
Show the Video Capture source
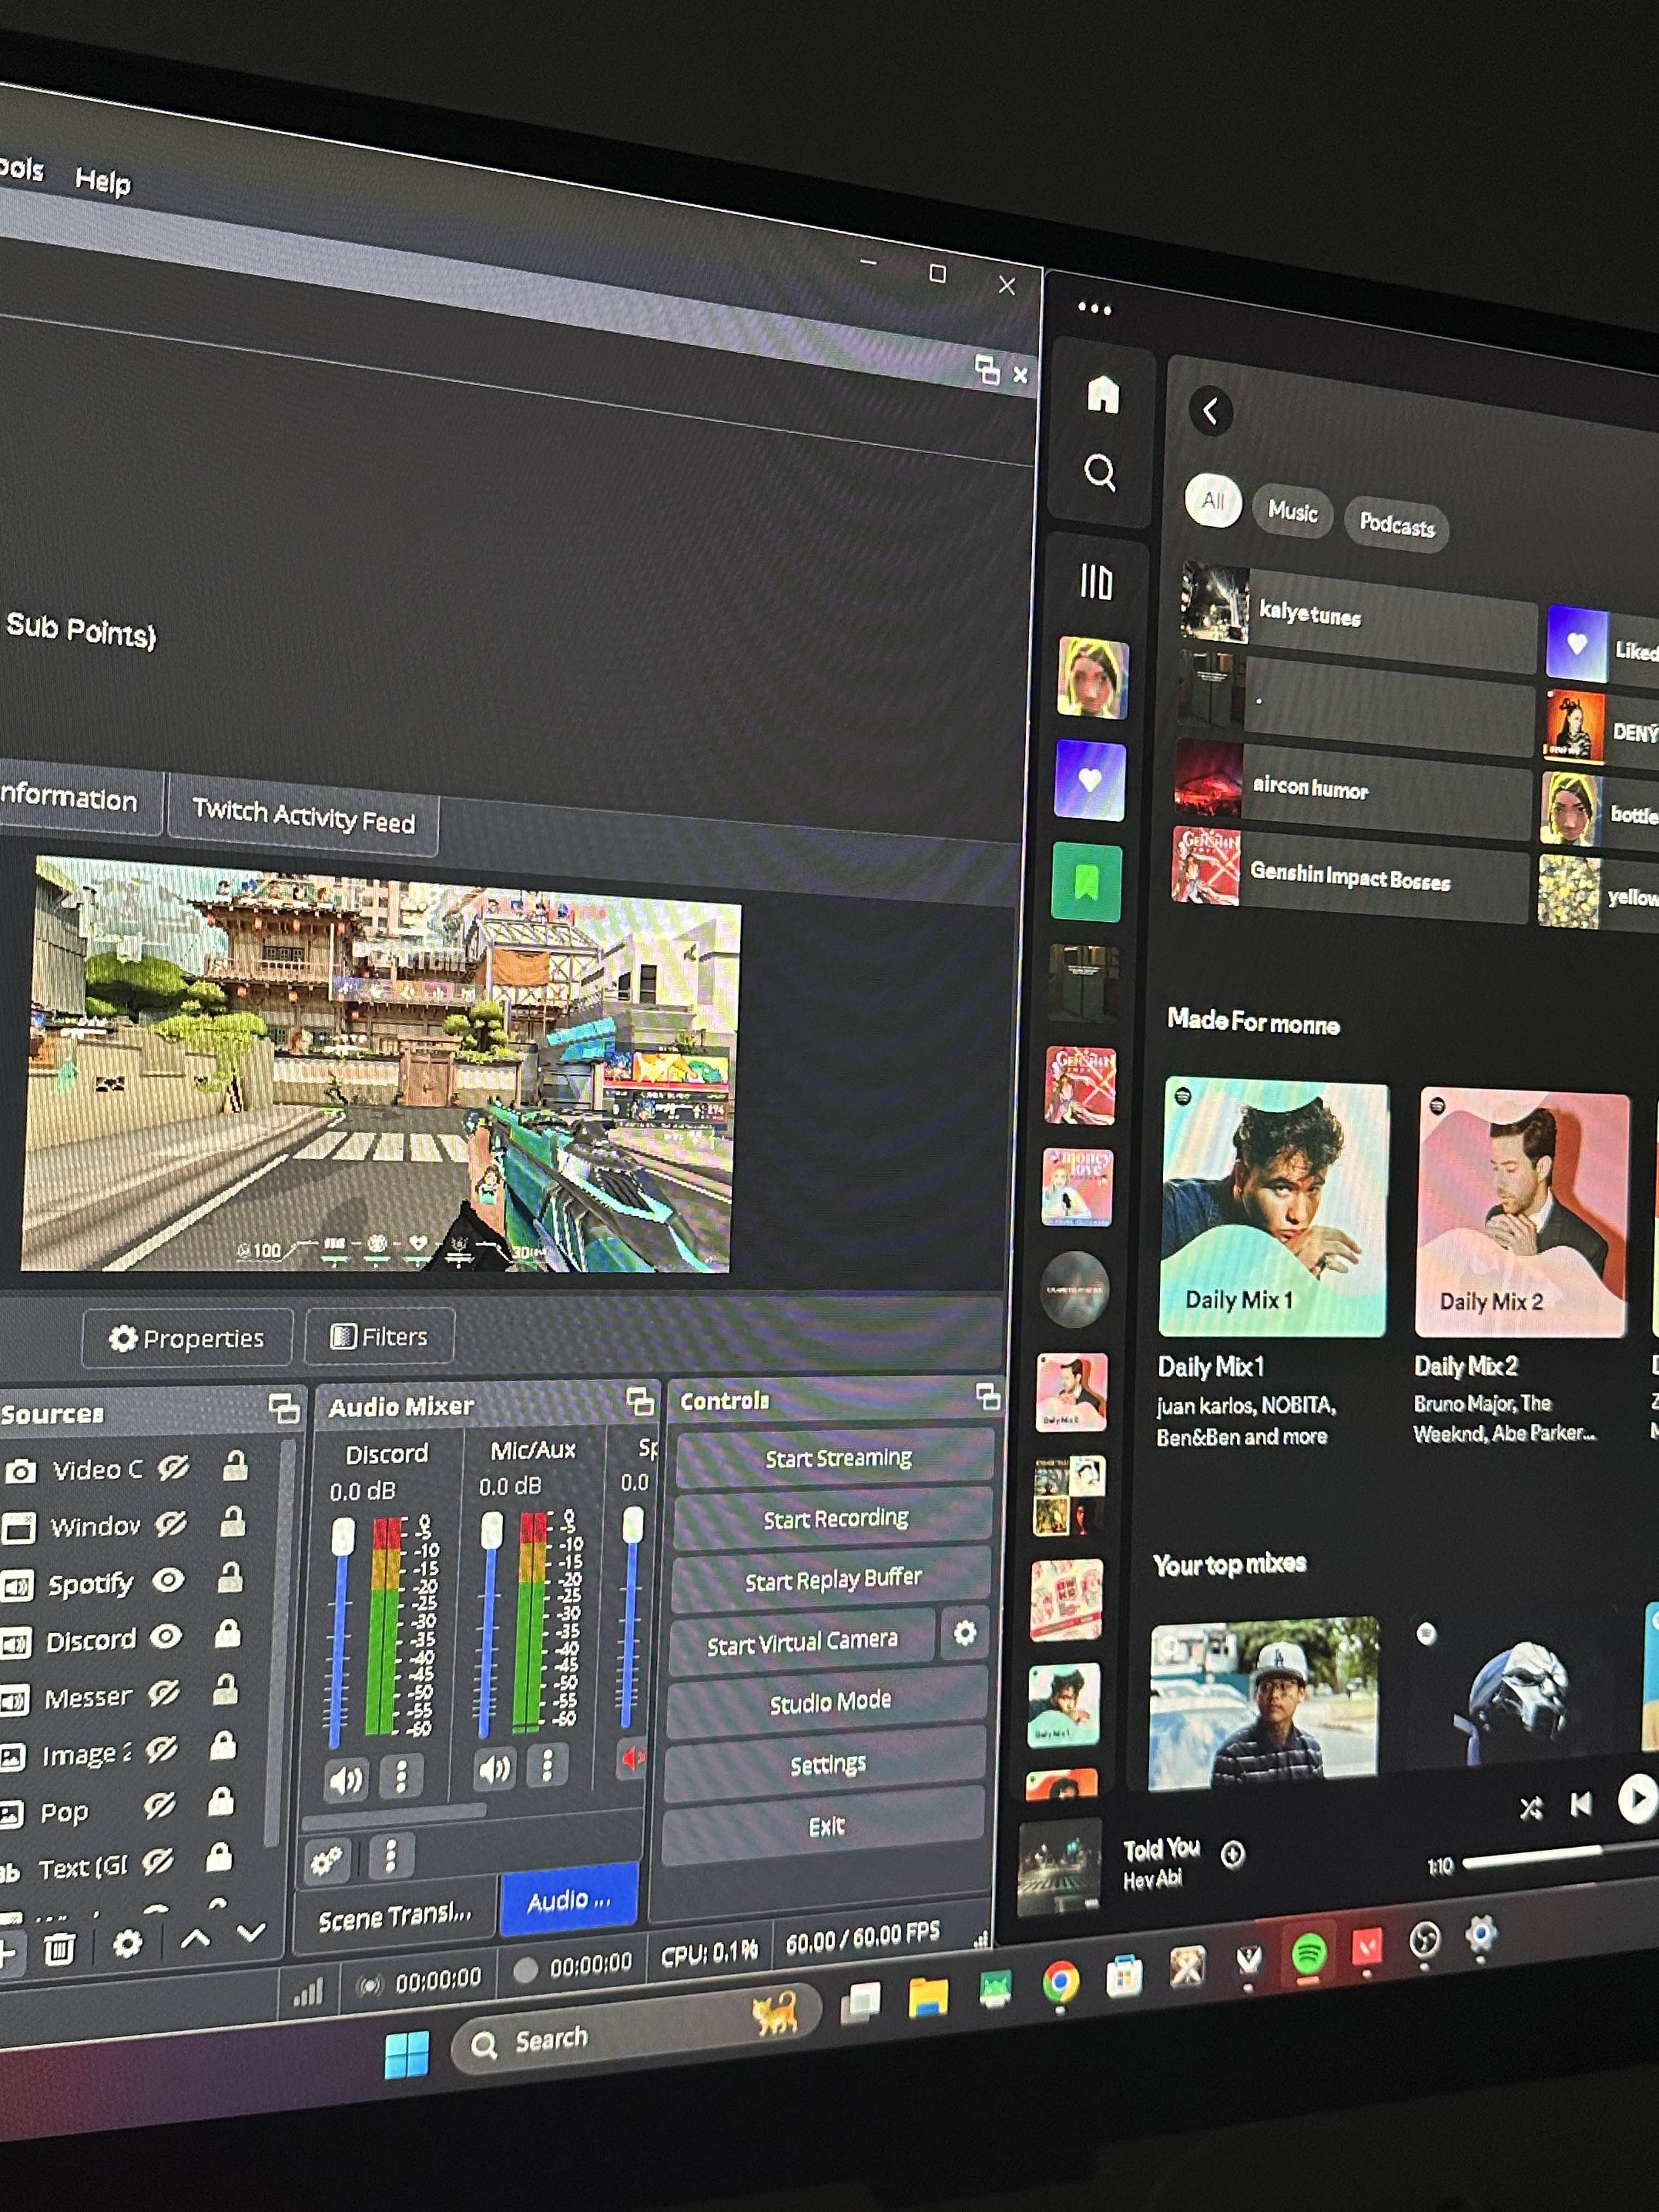[173, 1467]
